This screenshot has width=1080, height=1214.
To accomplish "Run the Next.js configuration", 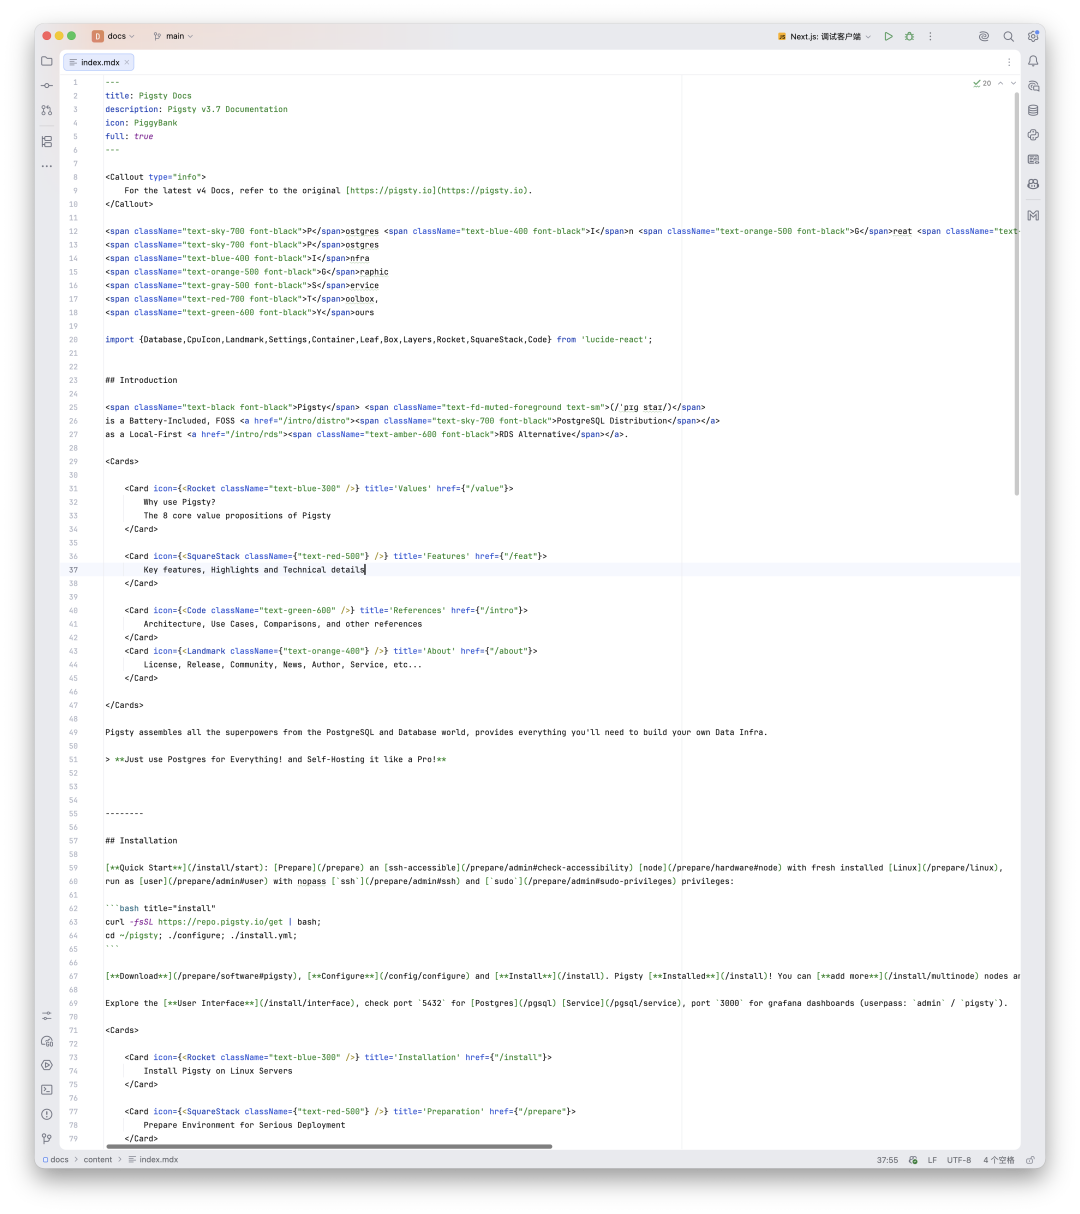I will (x=888, y=36).
